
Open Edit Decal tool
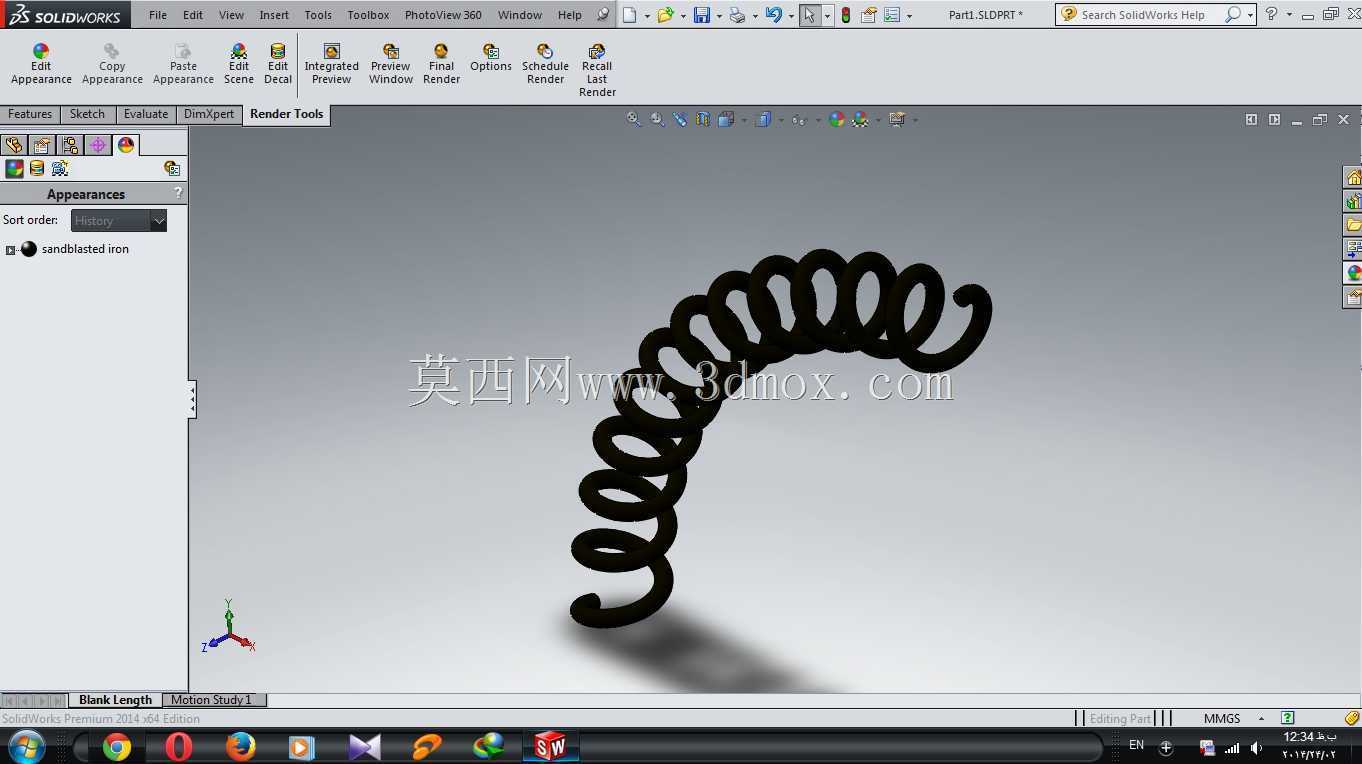point(278,65)
